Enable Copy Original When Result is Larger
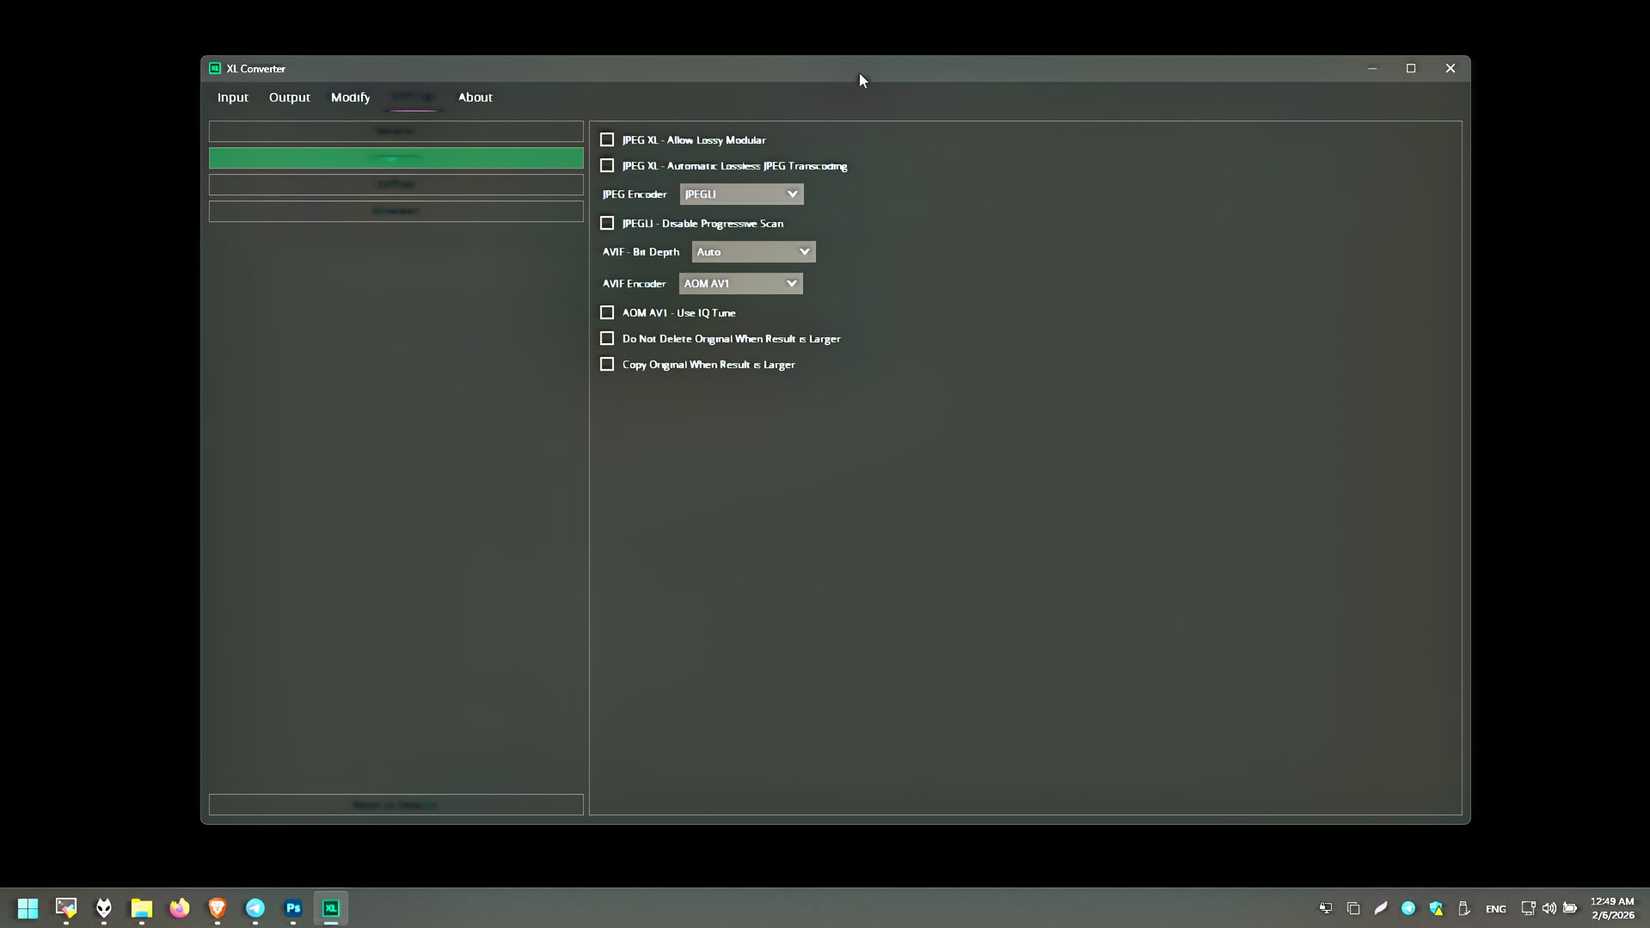The height and width of the screenshot is (928, 1650). tap(607, 364)
